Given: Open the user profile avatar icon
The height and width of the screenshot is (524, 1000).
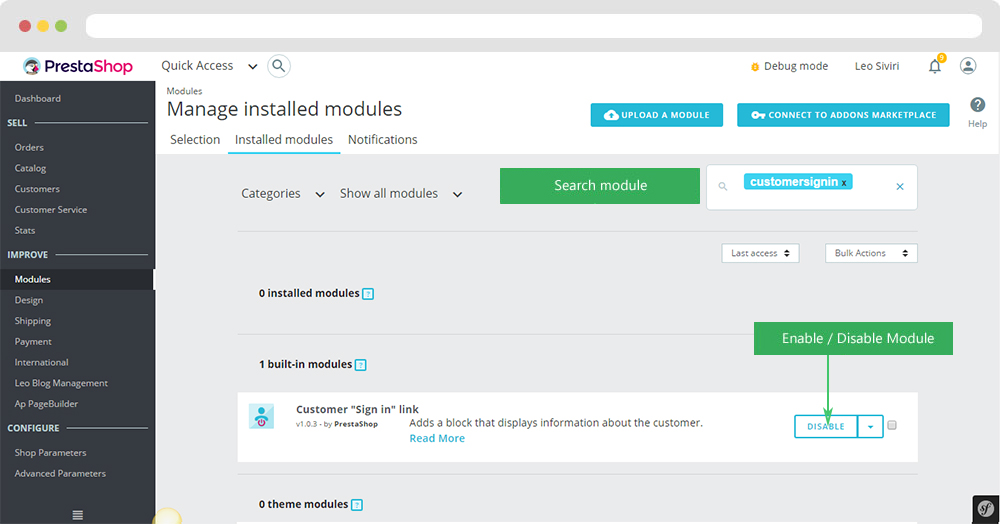Looking at the screenshot, I should pyautogui.click(x=967, y=66).
